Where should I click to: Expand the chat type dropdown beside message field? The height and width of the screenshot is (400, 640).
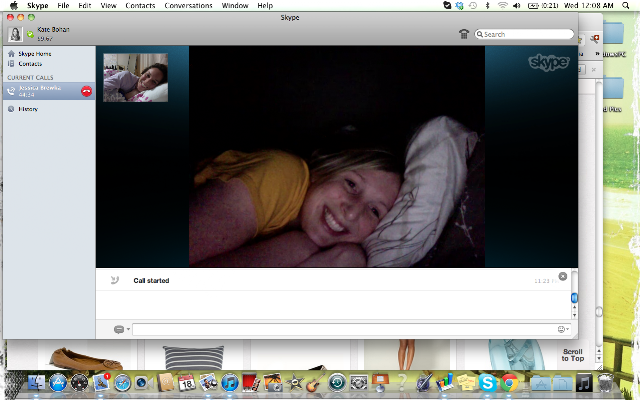pos(122,329)
